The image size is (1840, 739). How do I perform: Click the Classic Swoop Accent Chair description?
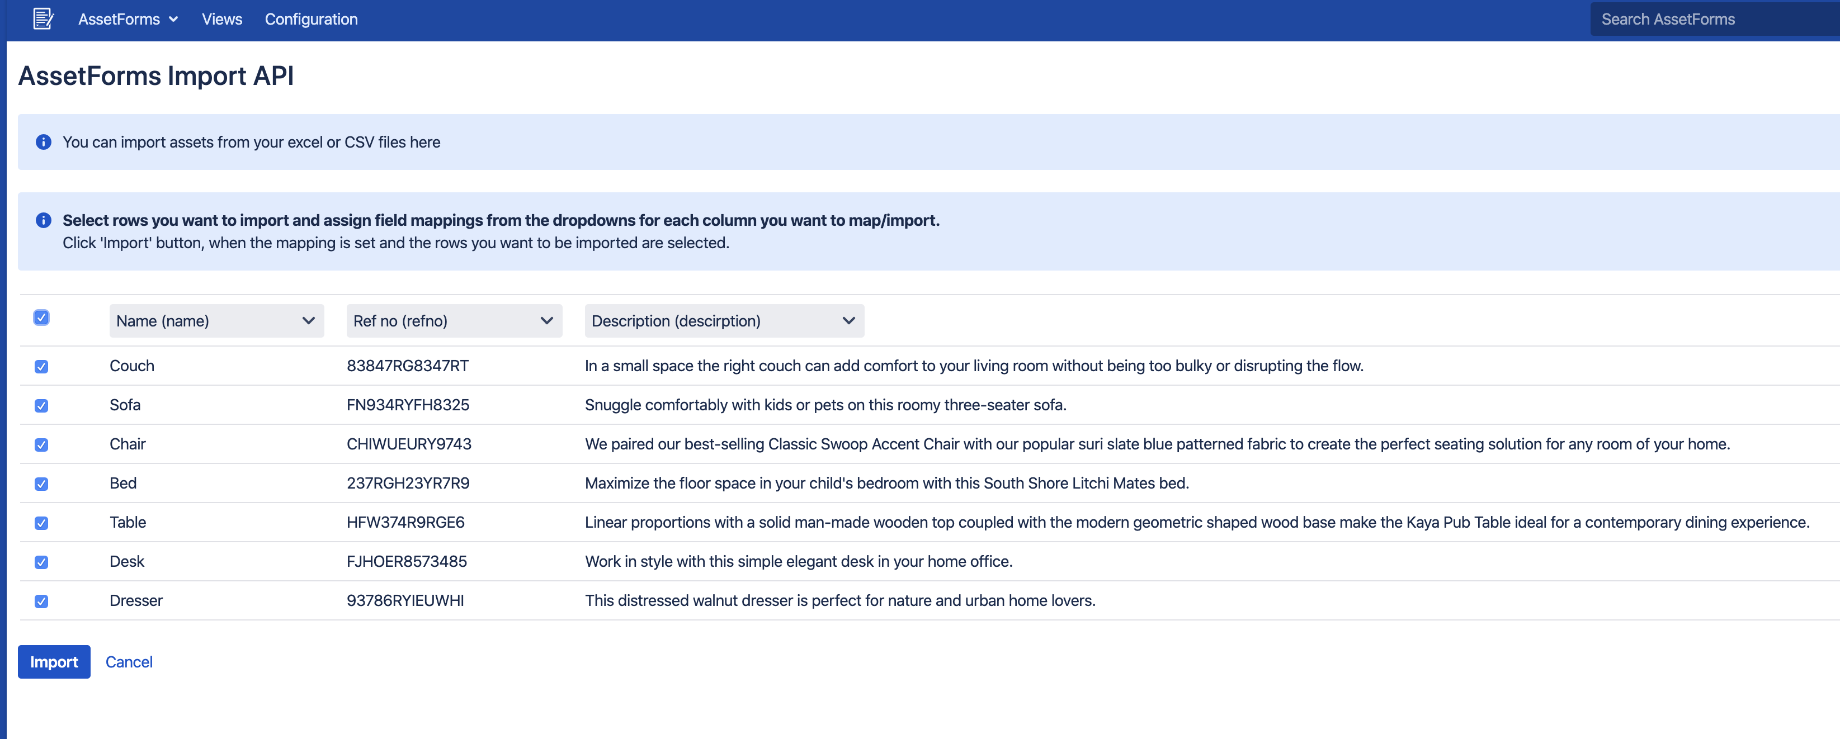1158,444
